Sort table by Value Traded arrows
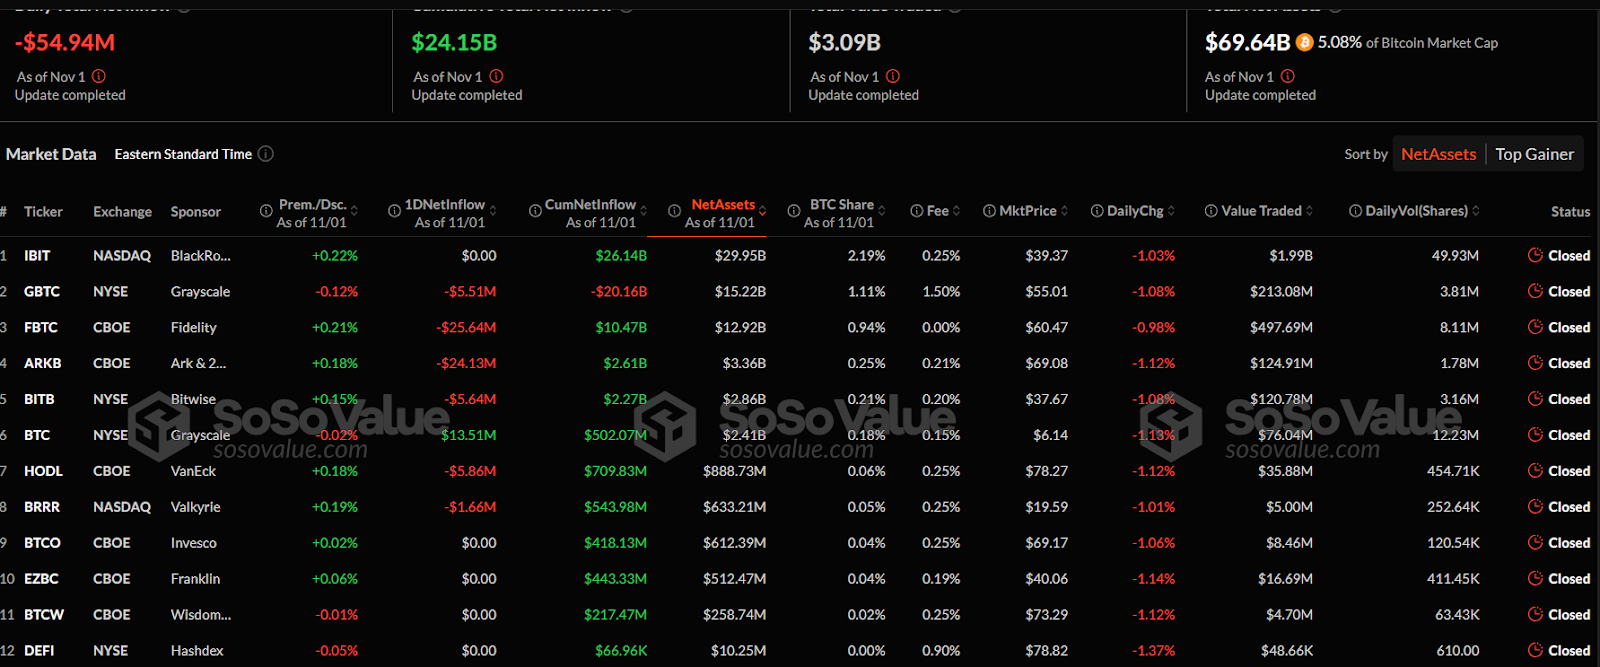The height and width of the screenshot is (667, 1600). tap(1309, 211)
